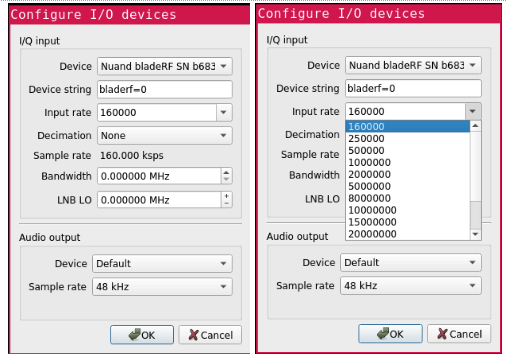Select 500000 in Input rate list
The width and height of the screenshot is (507, 361).
coord(408,150)
